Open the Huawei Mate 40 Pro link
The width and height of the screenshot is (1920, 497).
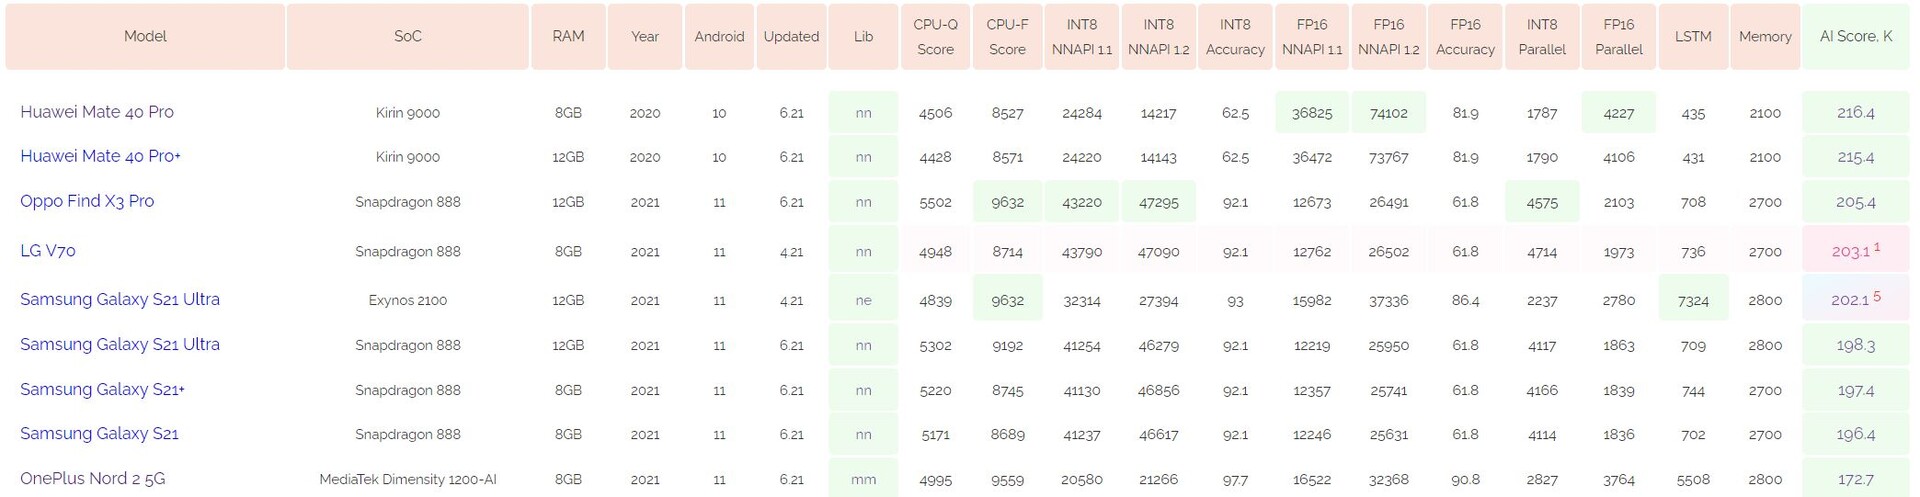click(97, 112)
